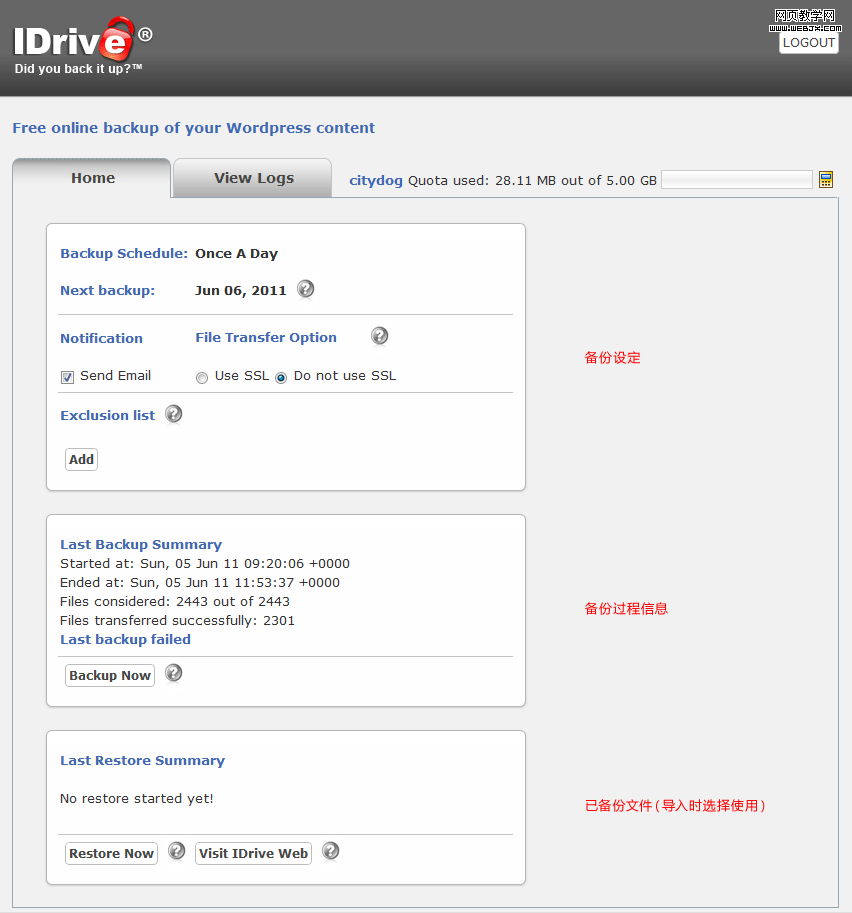Toggle the Send Email checkbox
This screenshot has width=852, height=913.
(68, 377)
